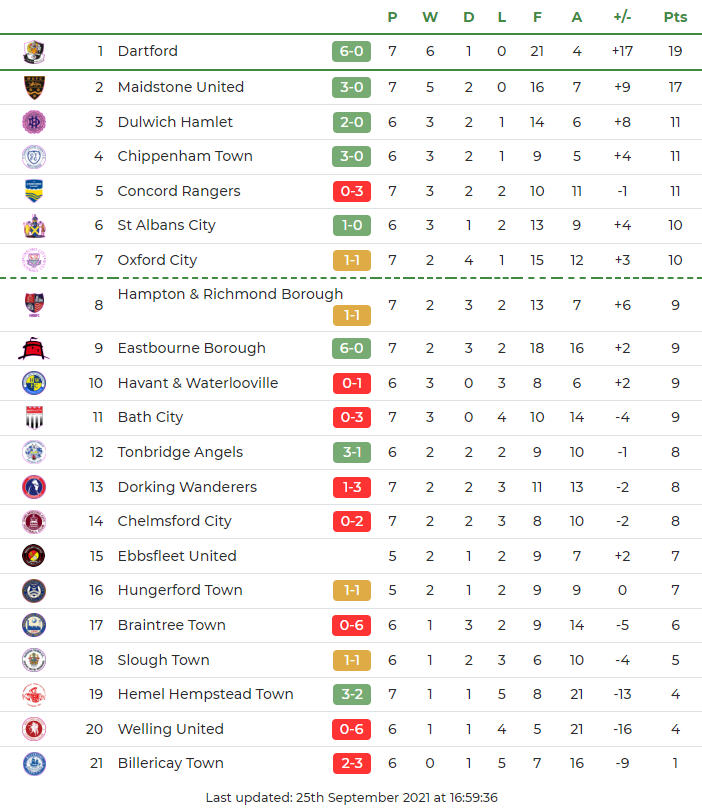Select the Hampton & Richmond Borough team name
This screenshot has width=702, height=811.
point(230,294)
